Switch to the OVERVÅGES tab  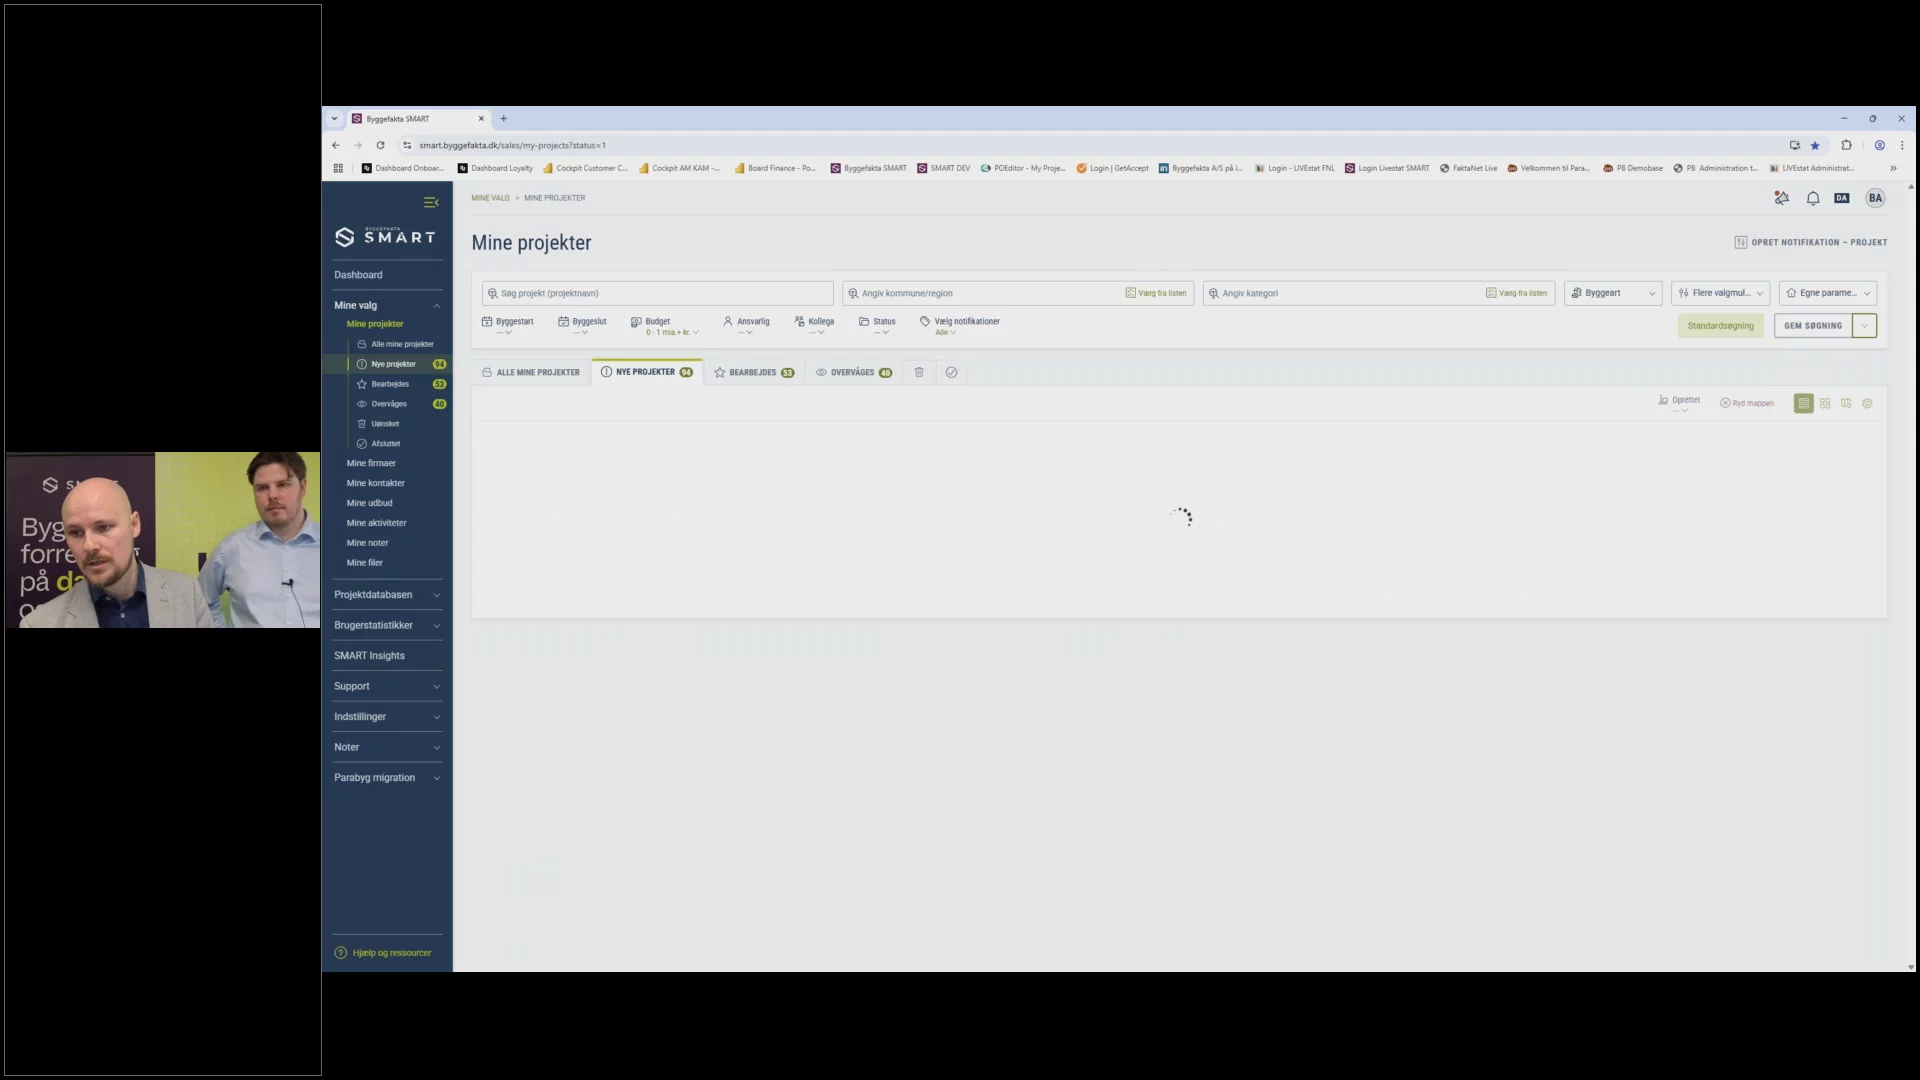pyautogui.click(x=853, y=372)
